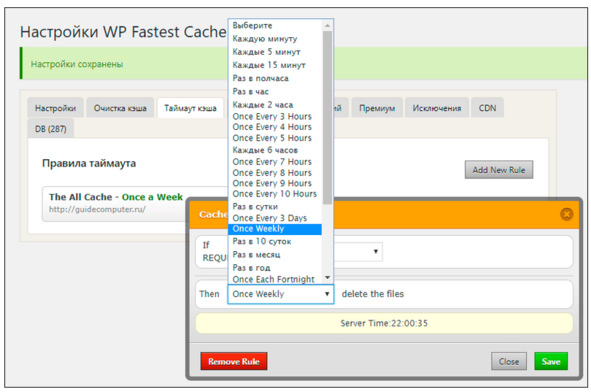Select Выберите option in list
Viewport: 591px width, 392px height.
[x=275, y=26]
